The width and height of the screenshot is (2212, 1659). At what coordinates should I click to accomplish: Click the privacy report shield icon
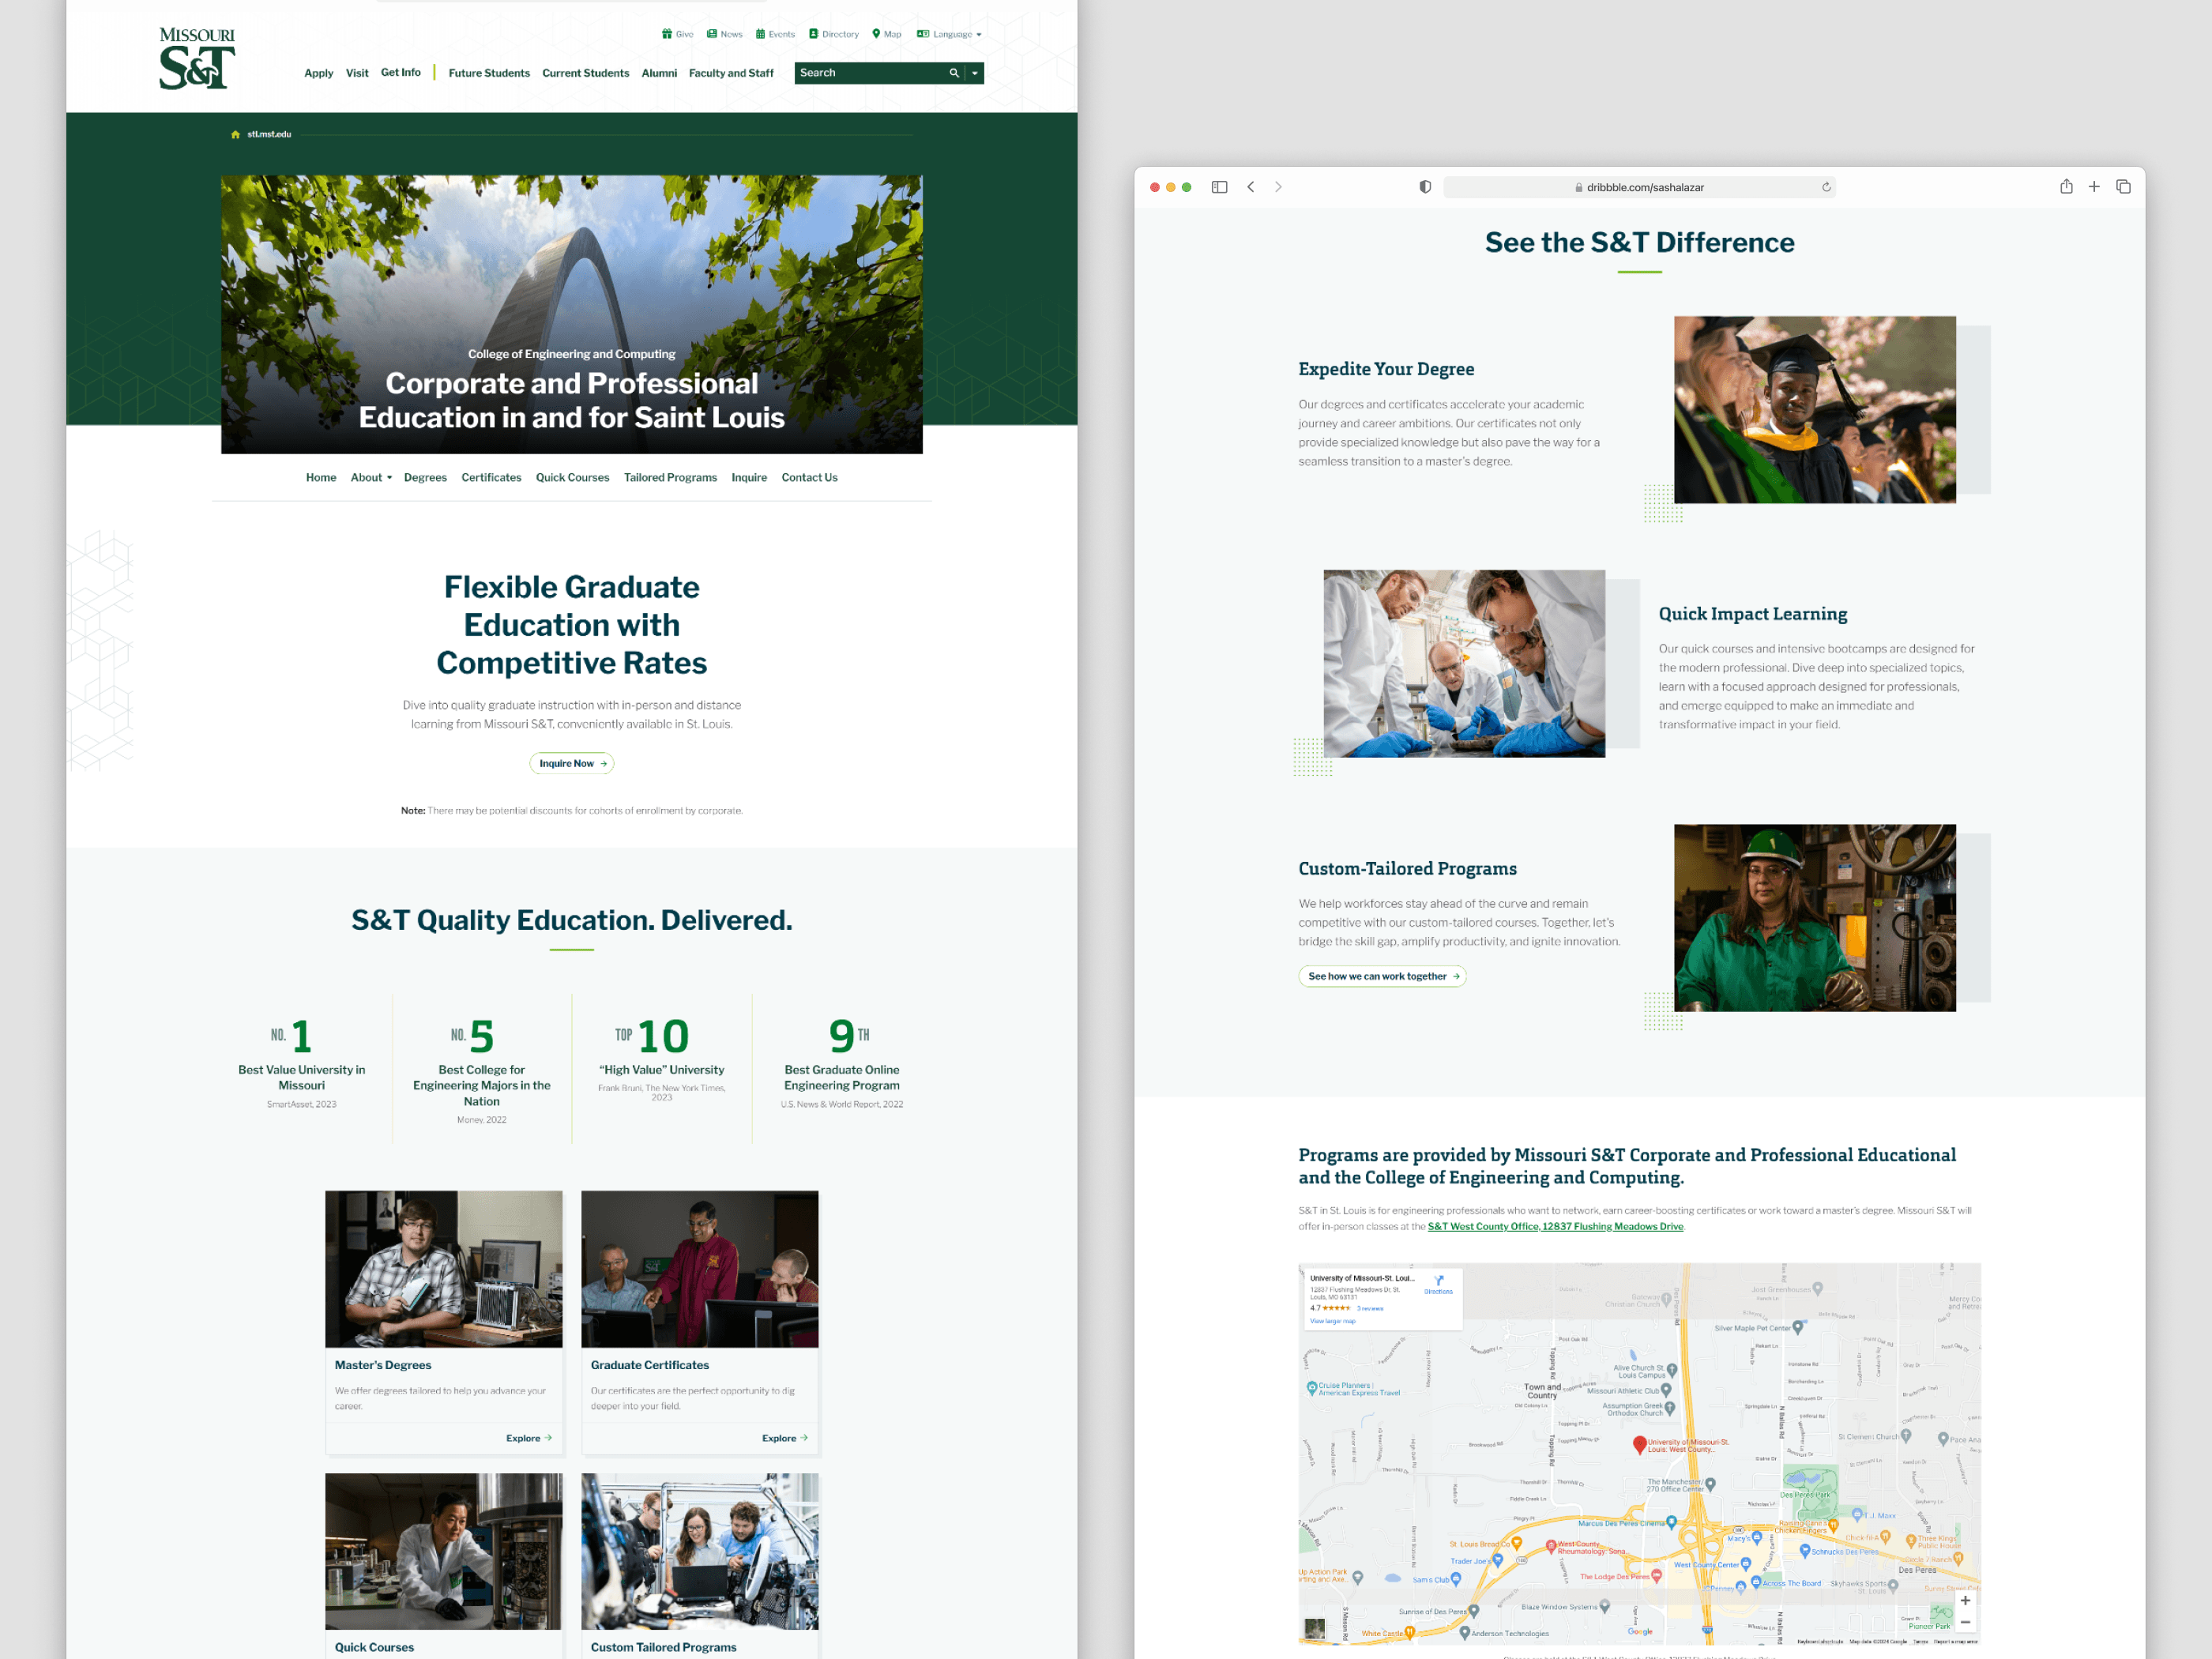coord(1425,187)
